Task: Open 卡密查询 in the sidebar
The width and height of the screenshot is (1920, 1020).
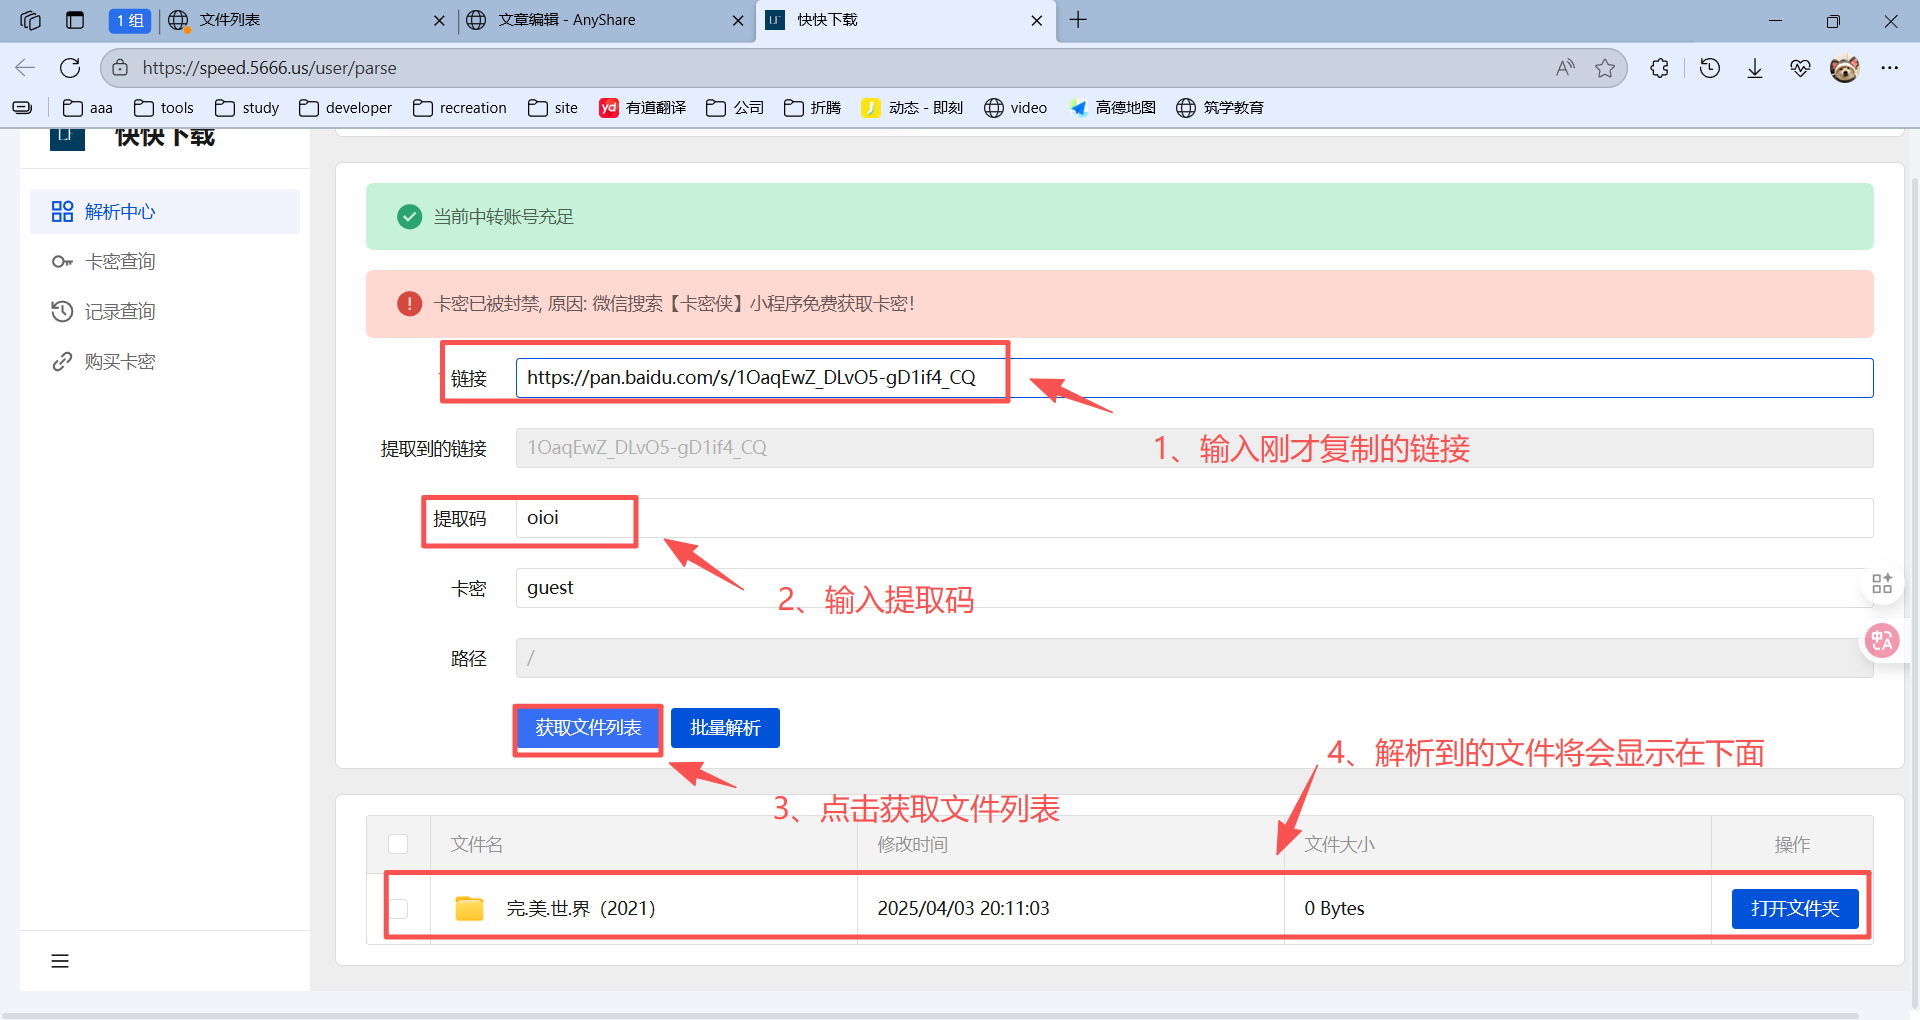Action: coord(120,262)
